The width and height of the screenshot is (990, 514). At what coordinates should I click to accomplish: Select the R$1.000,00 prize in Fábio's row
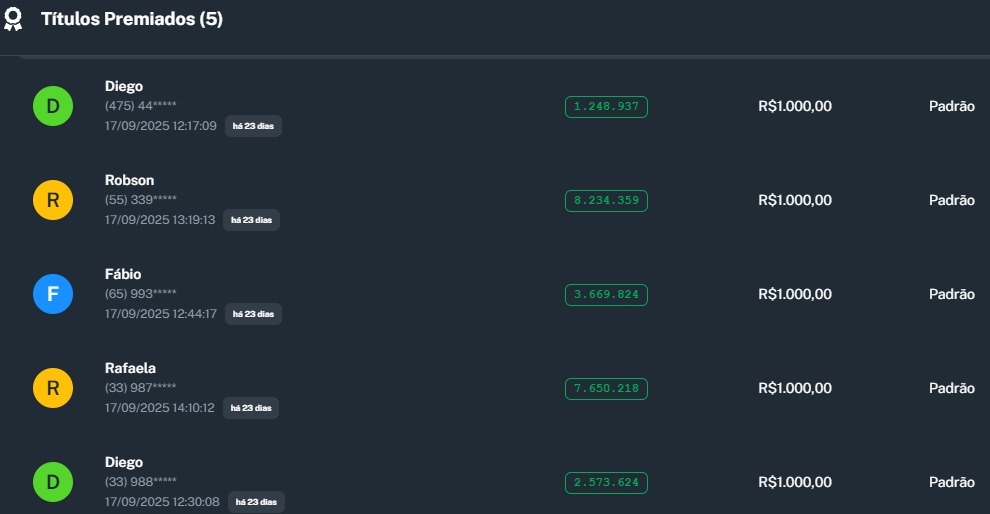pyautogui.click(x=794, y=294)
